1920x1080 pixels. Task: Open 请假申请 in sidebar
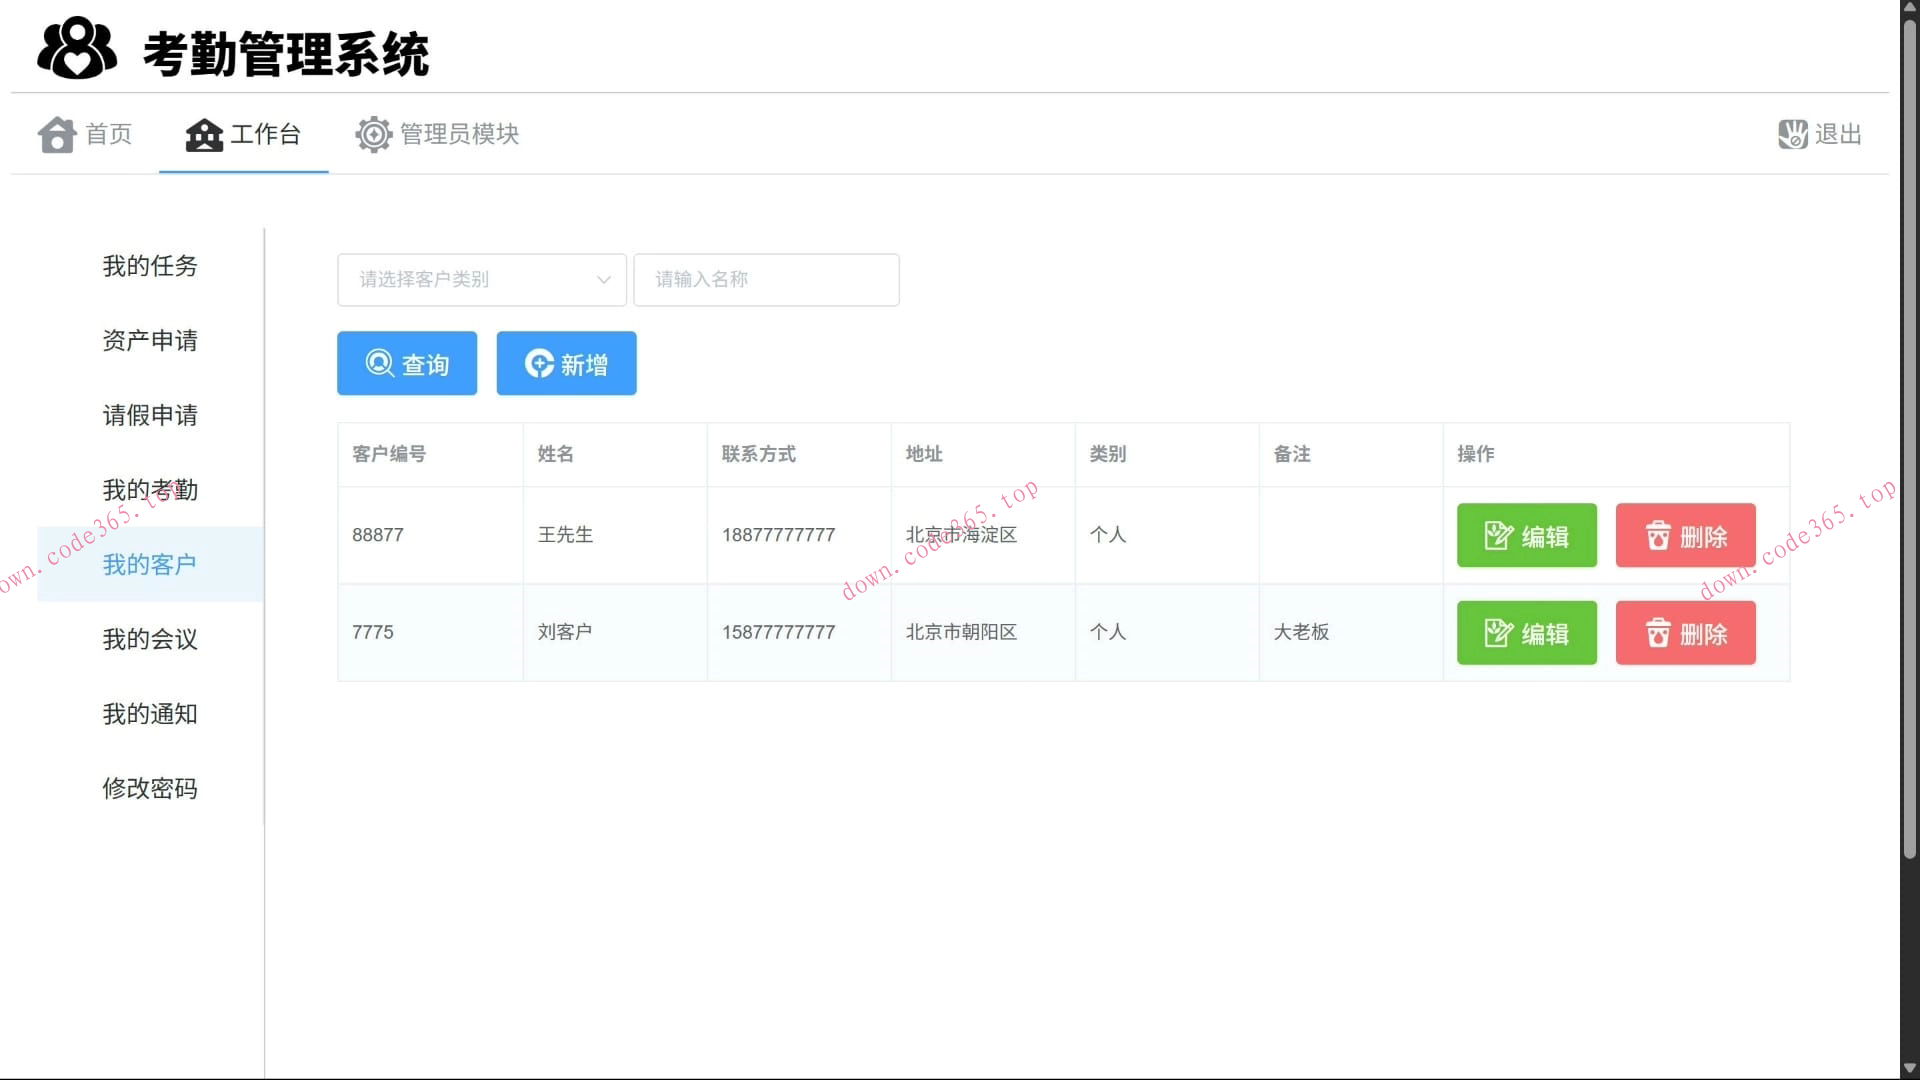coord(150,415)
